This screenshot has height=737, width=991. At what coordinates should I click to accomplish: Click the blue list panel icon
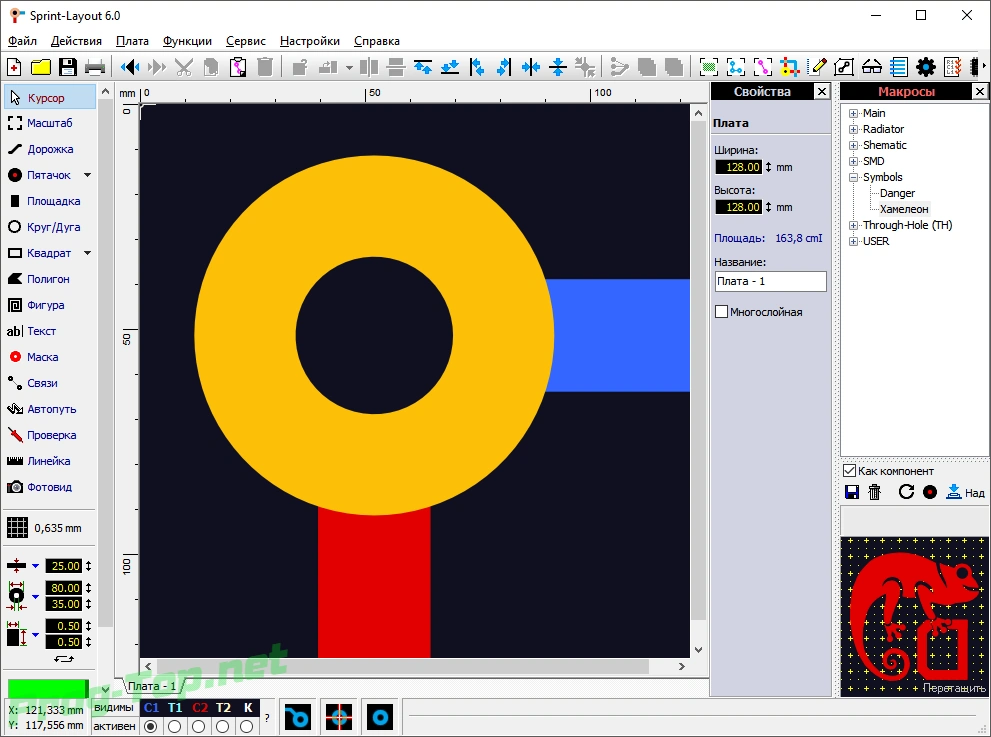coord(899,67)
